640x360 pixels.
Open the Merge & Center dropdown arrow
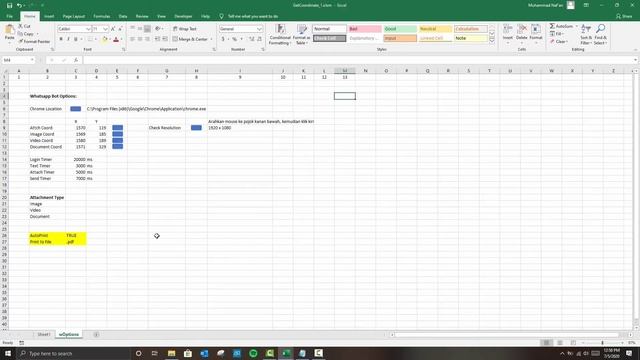(211, 39)
